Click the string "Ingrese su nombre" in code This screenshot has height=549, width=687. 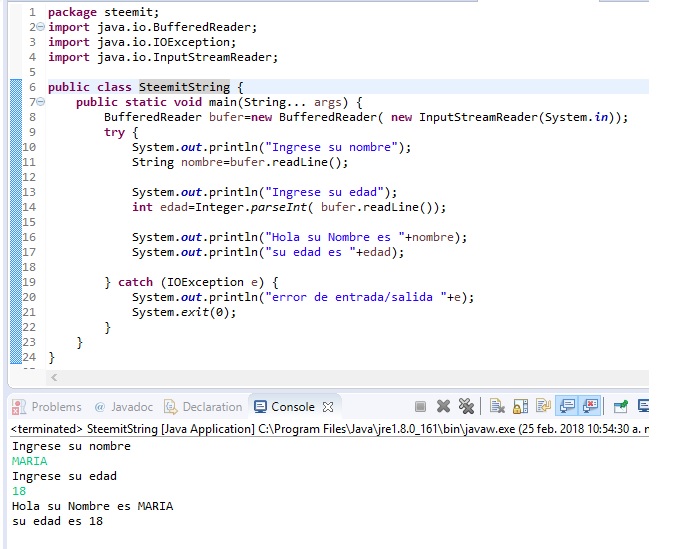coord(331,147)
